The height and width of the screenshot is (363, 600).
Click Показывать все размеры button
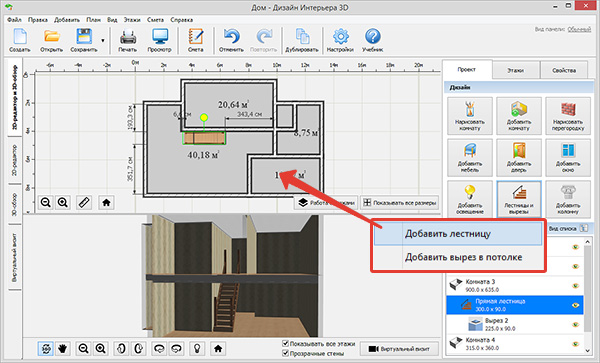pyautogui.click(x=400, y=203)
